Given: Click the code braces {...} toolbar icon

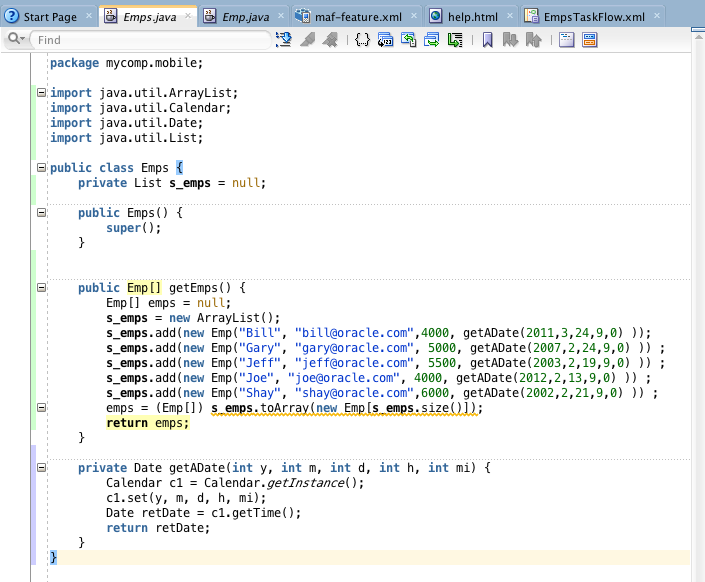Looking at the screenshot, I should (362, 40).
